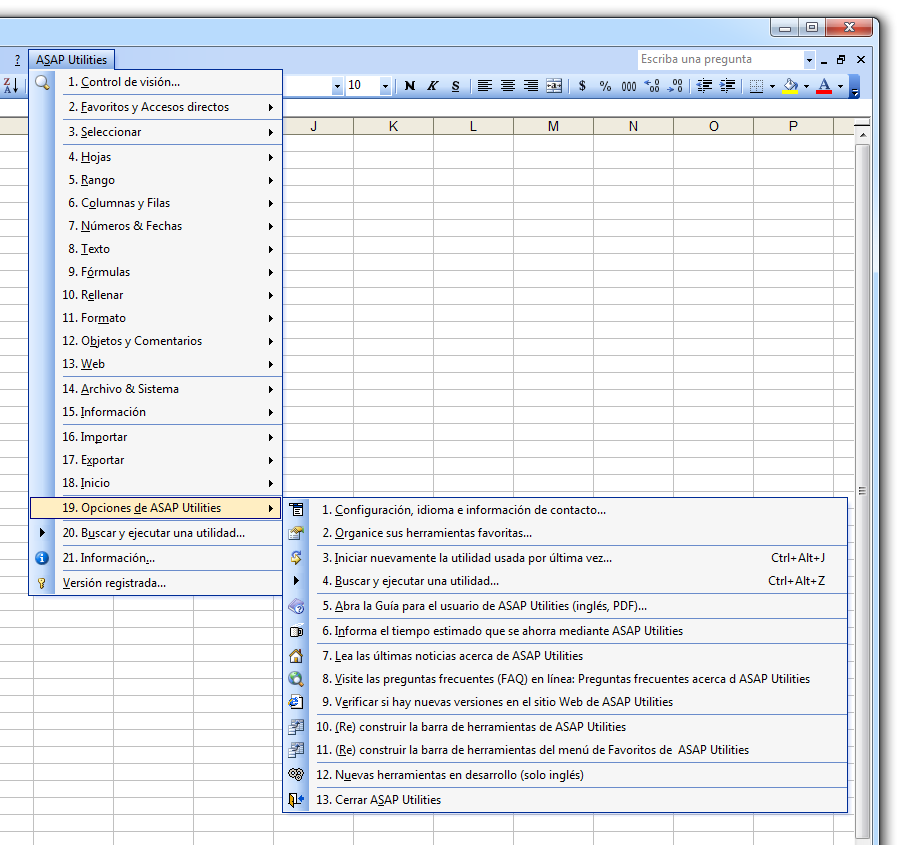Click the increase indent icon
Image resolution: width=900 pixels, height=845 pixels.
click(x=728, y=86)
